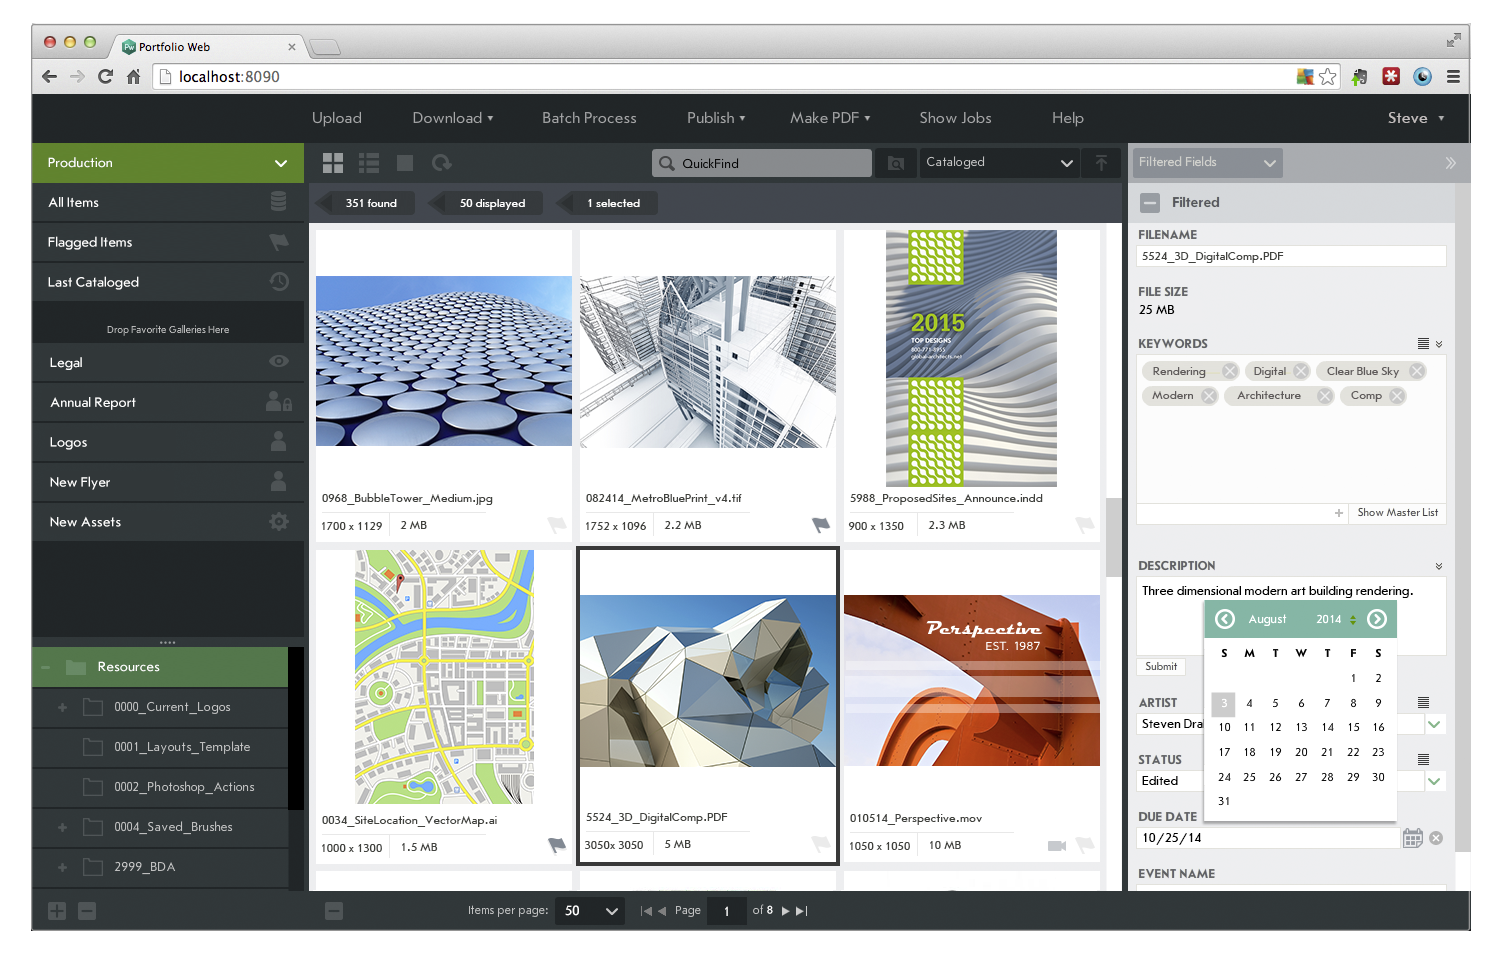Click the refresh gallery icon
The width and height of the screenshot is (1502, 962).
[441, 163]
